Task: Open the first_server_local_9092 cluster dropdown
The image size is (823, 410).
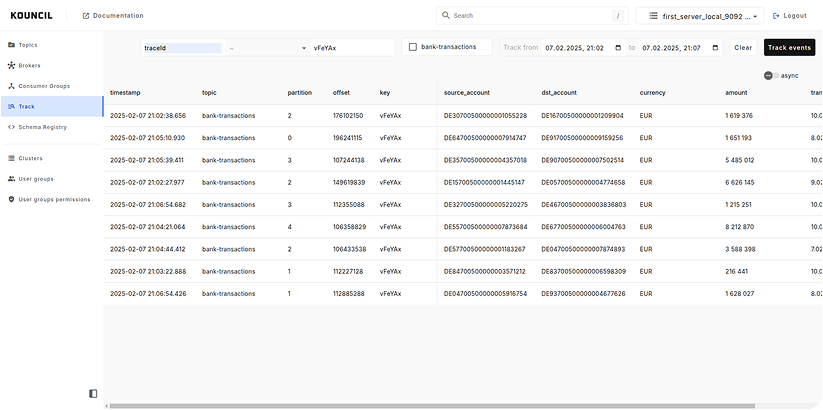Action: tap(700, 16)
